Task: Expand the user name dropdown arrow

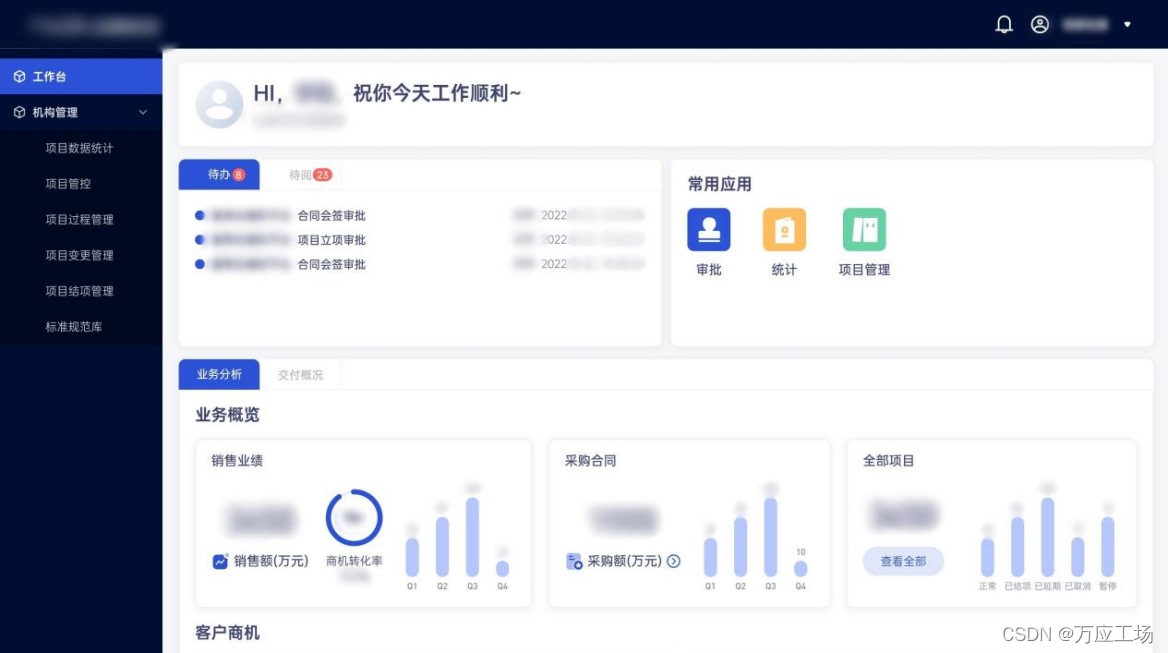Action: [1127, 25]
